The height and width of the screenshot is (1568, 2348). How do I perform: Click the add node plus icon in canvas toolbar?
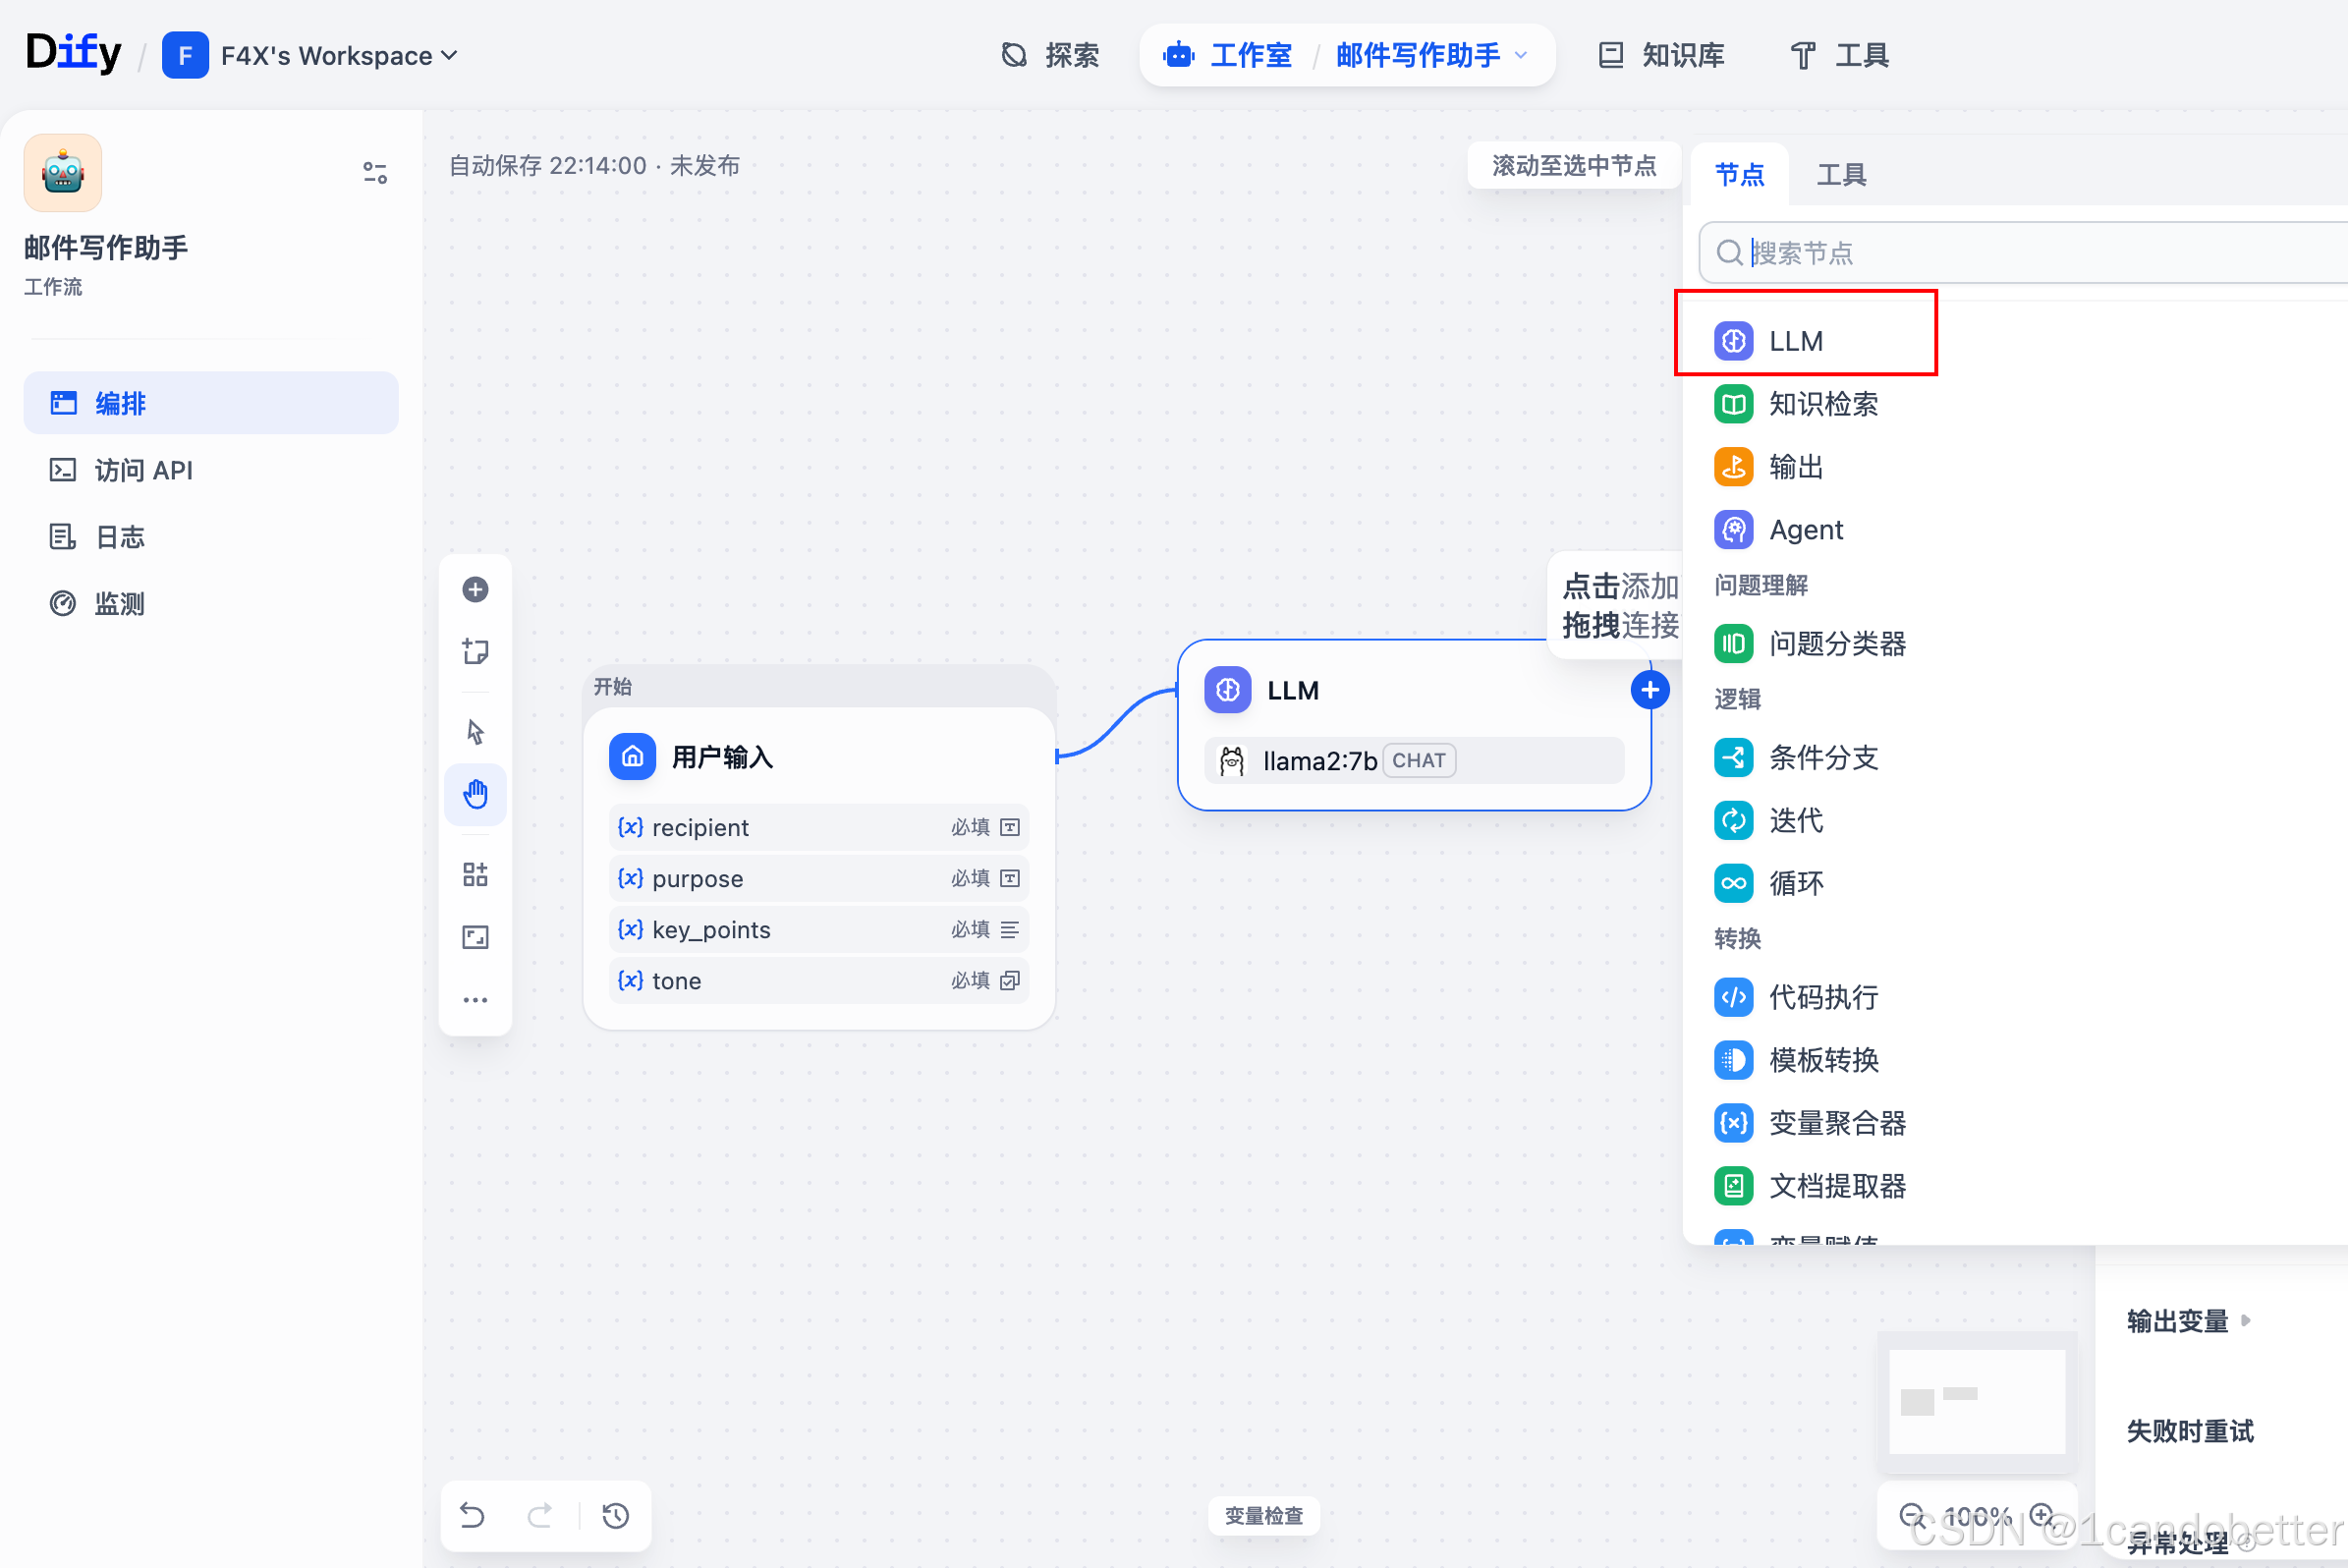point(475,589)
